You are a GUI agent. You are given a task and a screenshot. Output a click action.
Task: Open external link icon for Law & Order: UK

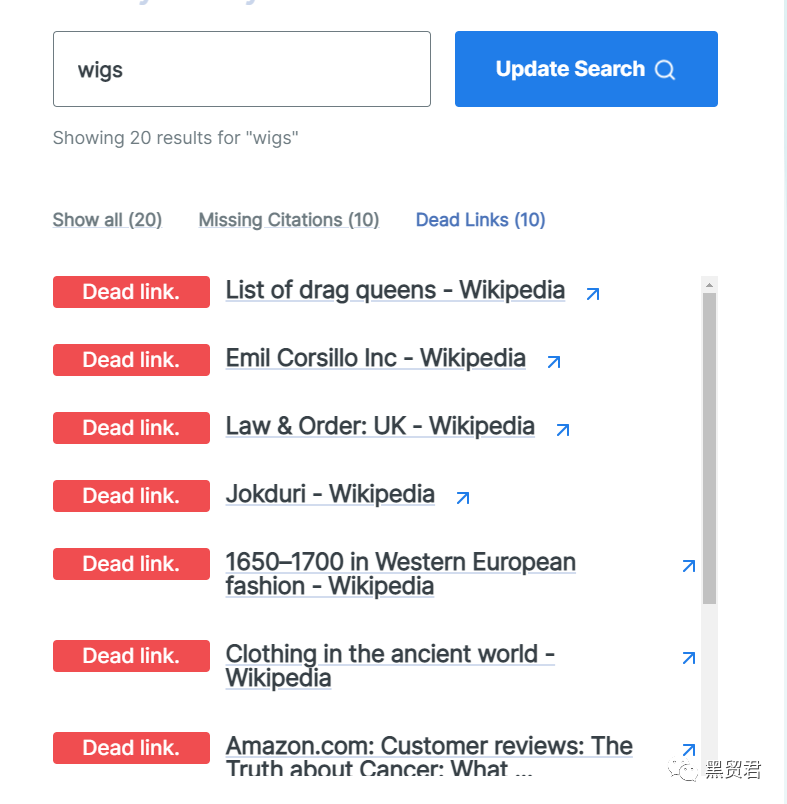(x=563, y=430)
